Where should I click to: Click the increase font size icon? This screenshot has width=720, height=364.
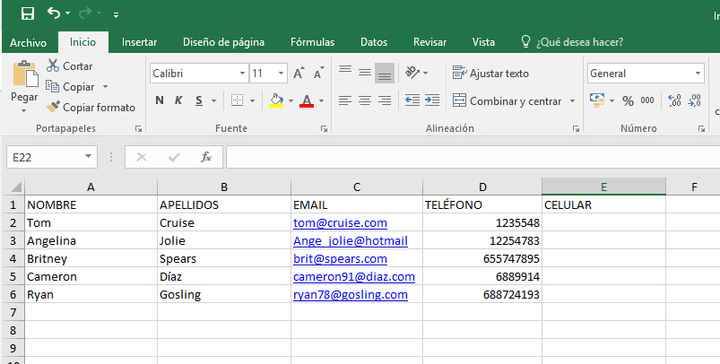point(298,73)
